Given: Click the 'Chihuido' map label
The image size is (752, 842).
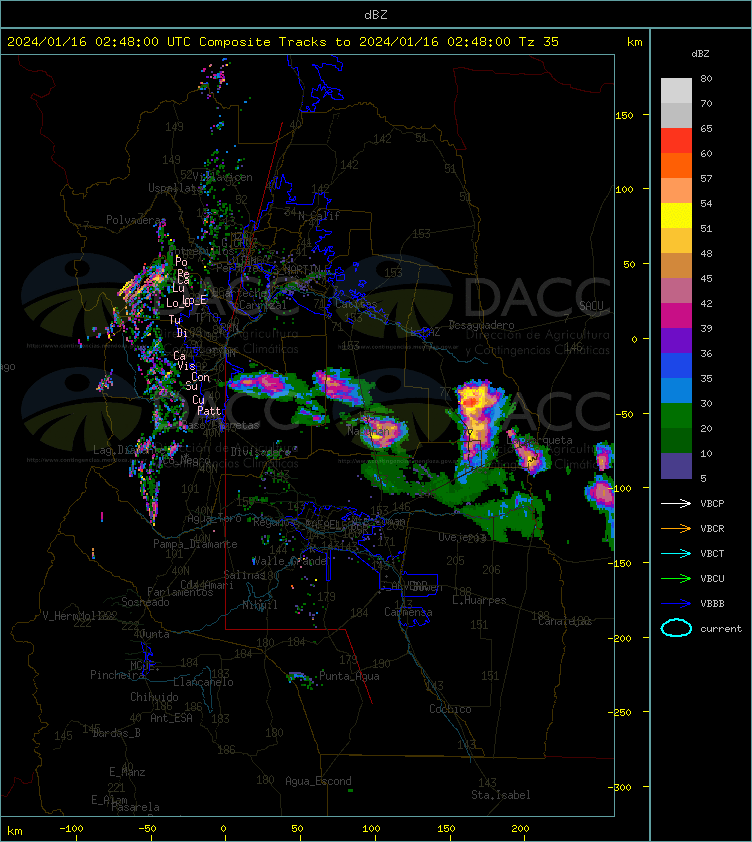Looking at the screenshot, I should [154, 697].
